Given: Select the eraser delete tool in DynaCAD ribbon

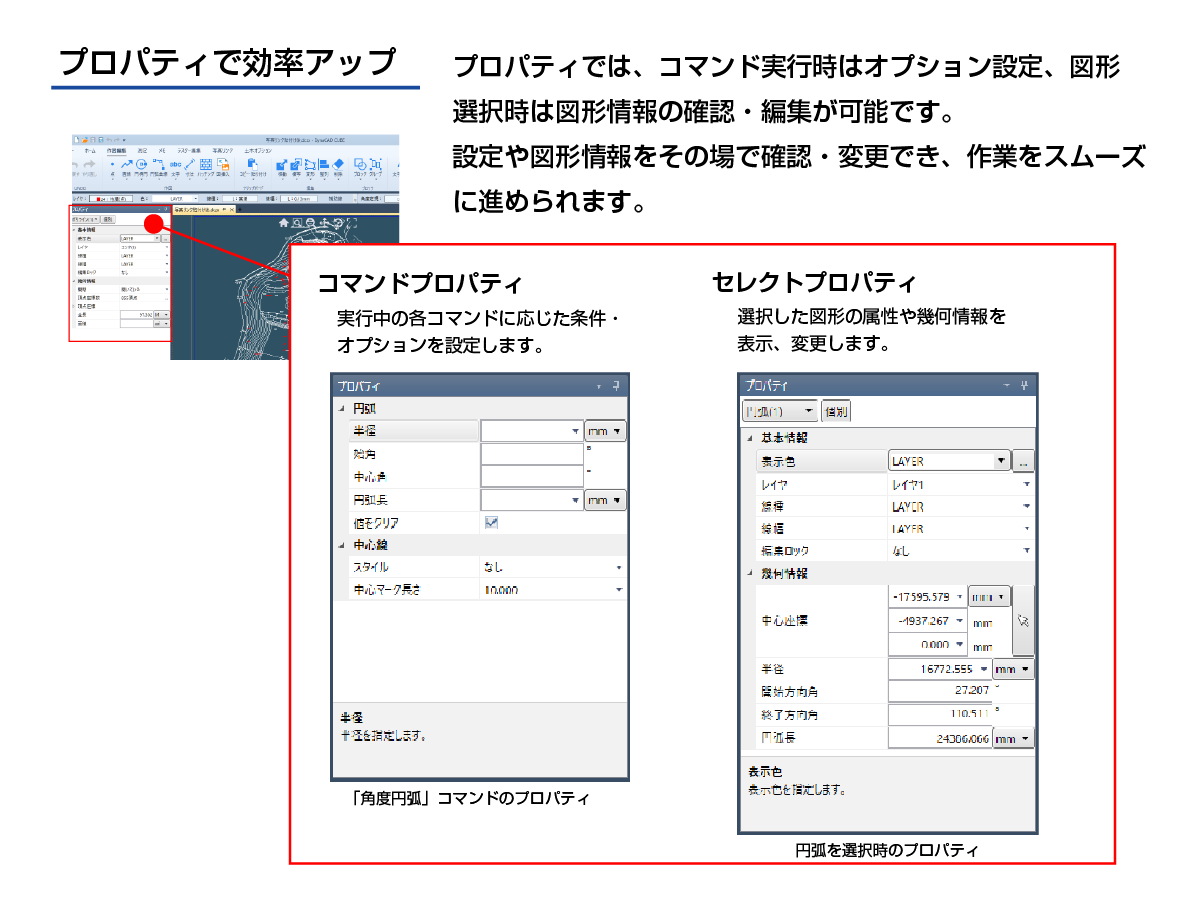Looking at the screenshot, I should [x=338, y=164].
